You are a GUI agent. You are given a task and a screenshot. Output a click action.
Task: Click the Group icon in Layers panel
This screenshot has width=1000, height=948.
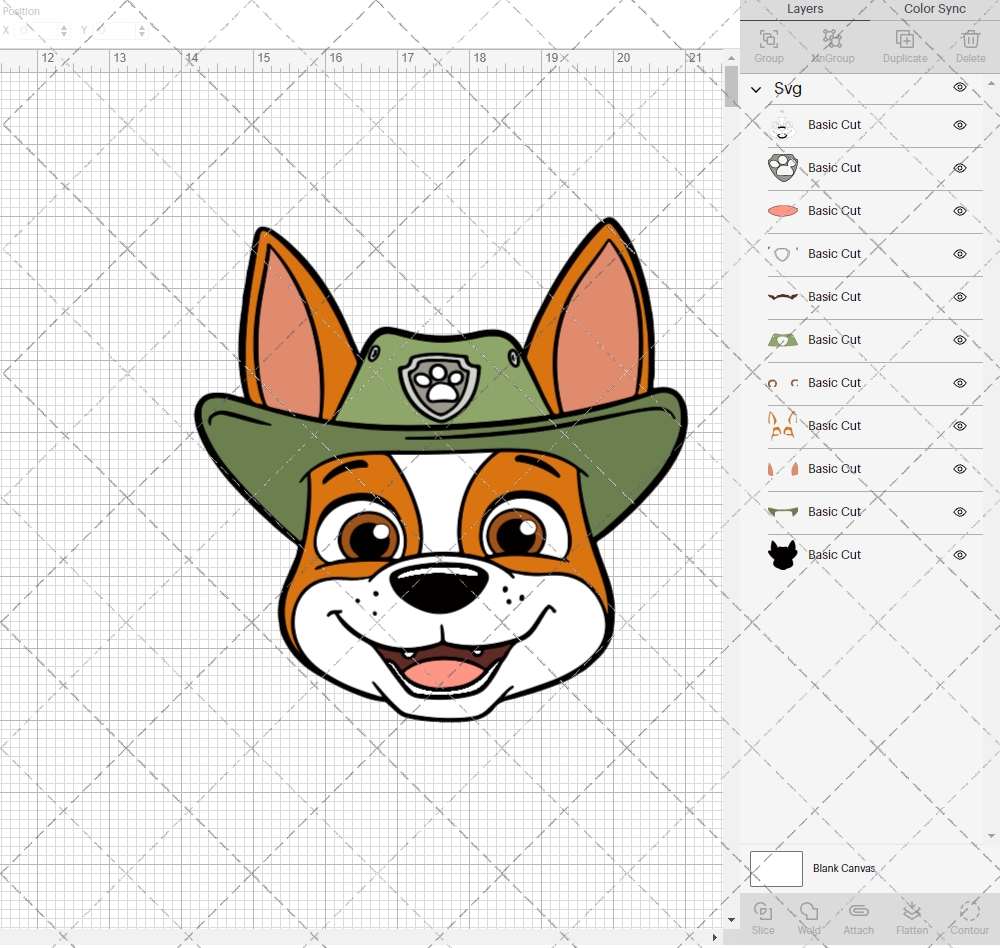pyautogui.click(x=768, y=40)
